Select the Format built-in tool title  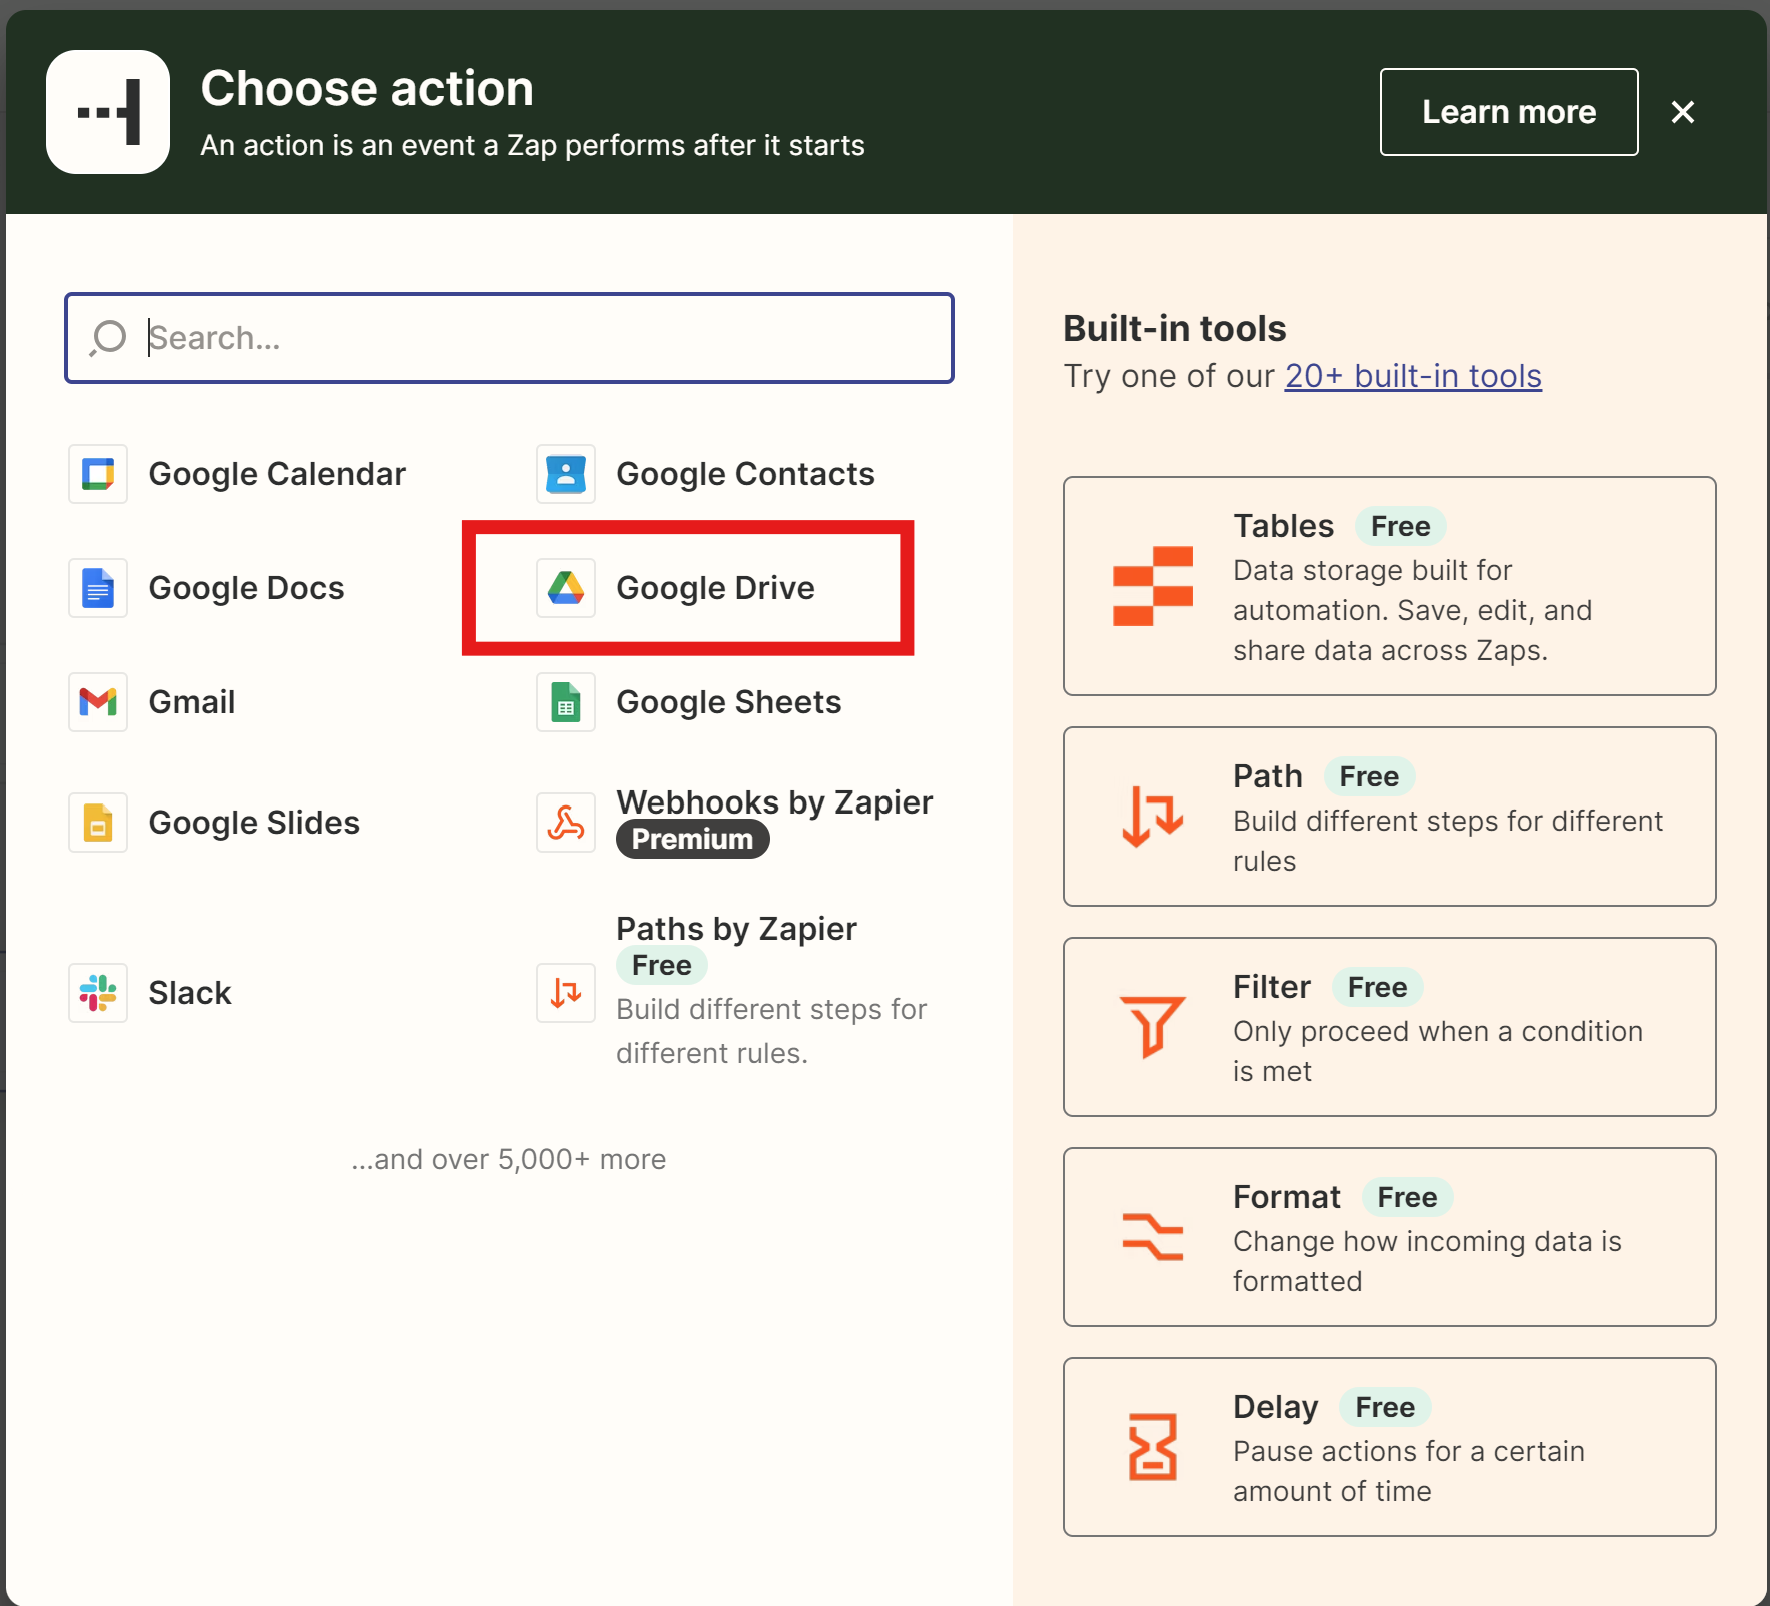pyautogui.click(x=1287, y=1197)
